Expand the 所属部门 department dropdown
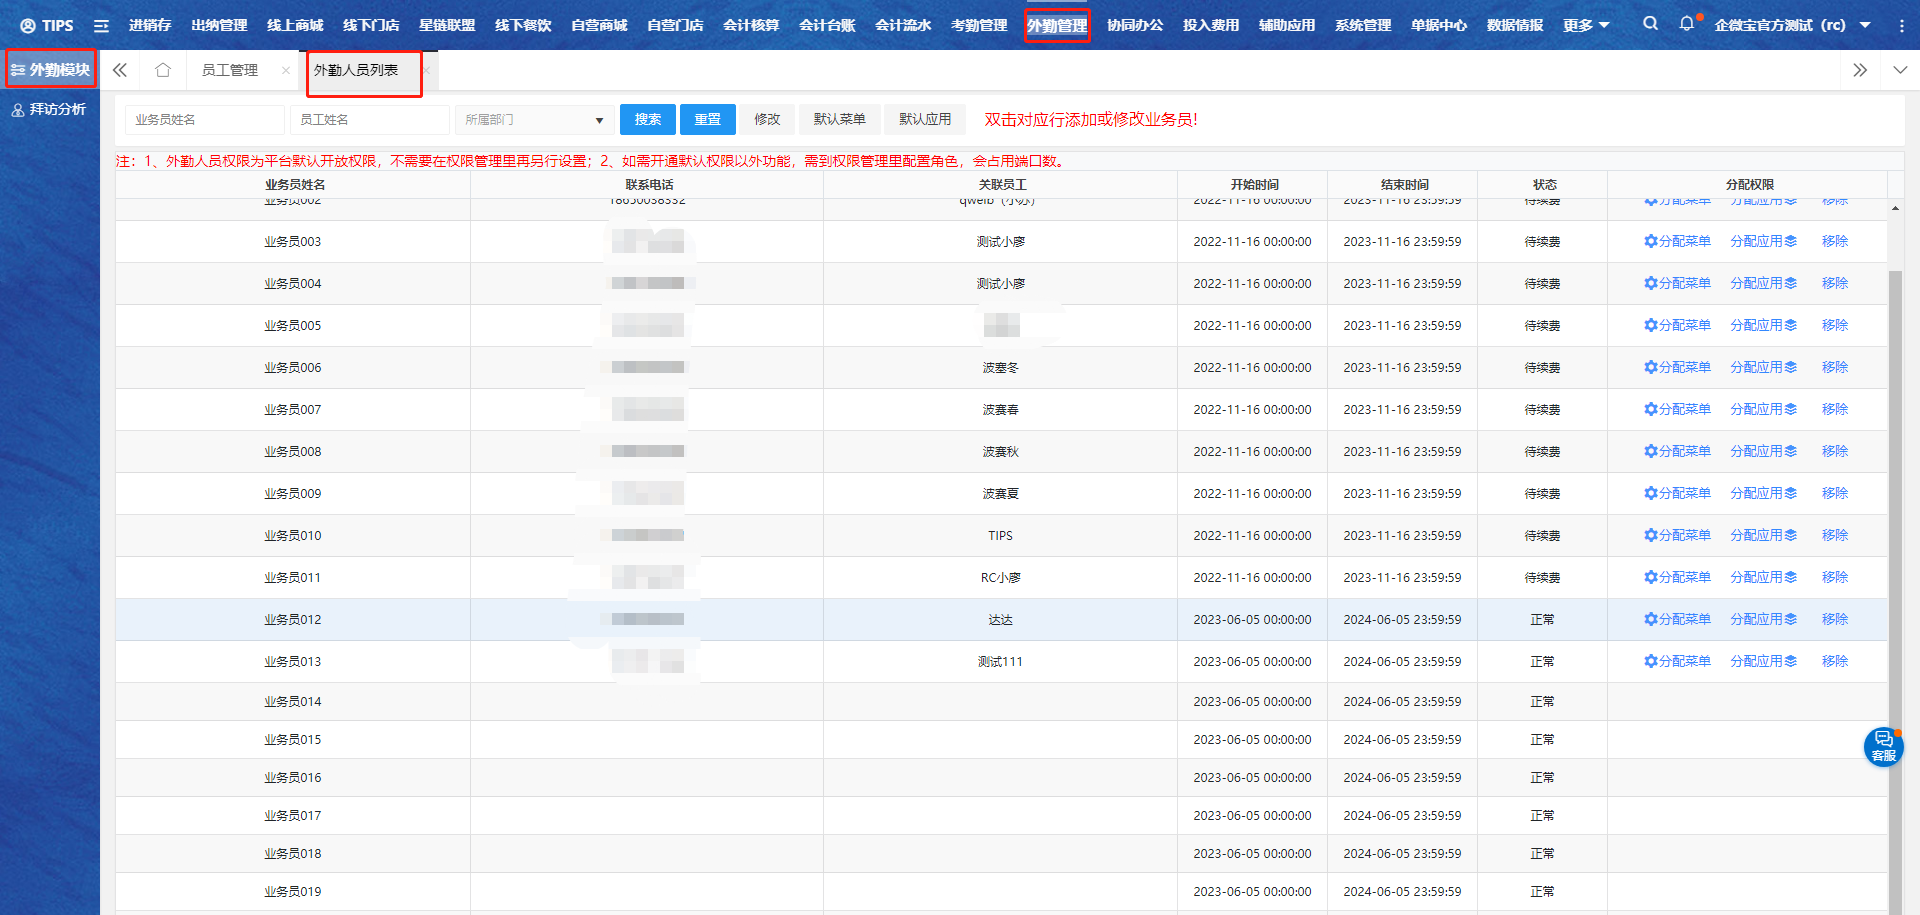 [x=534, y=120]
